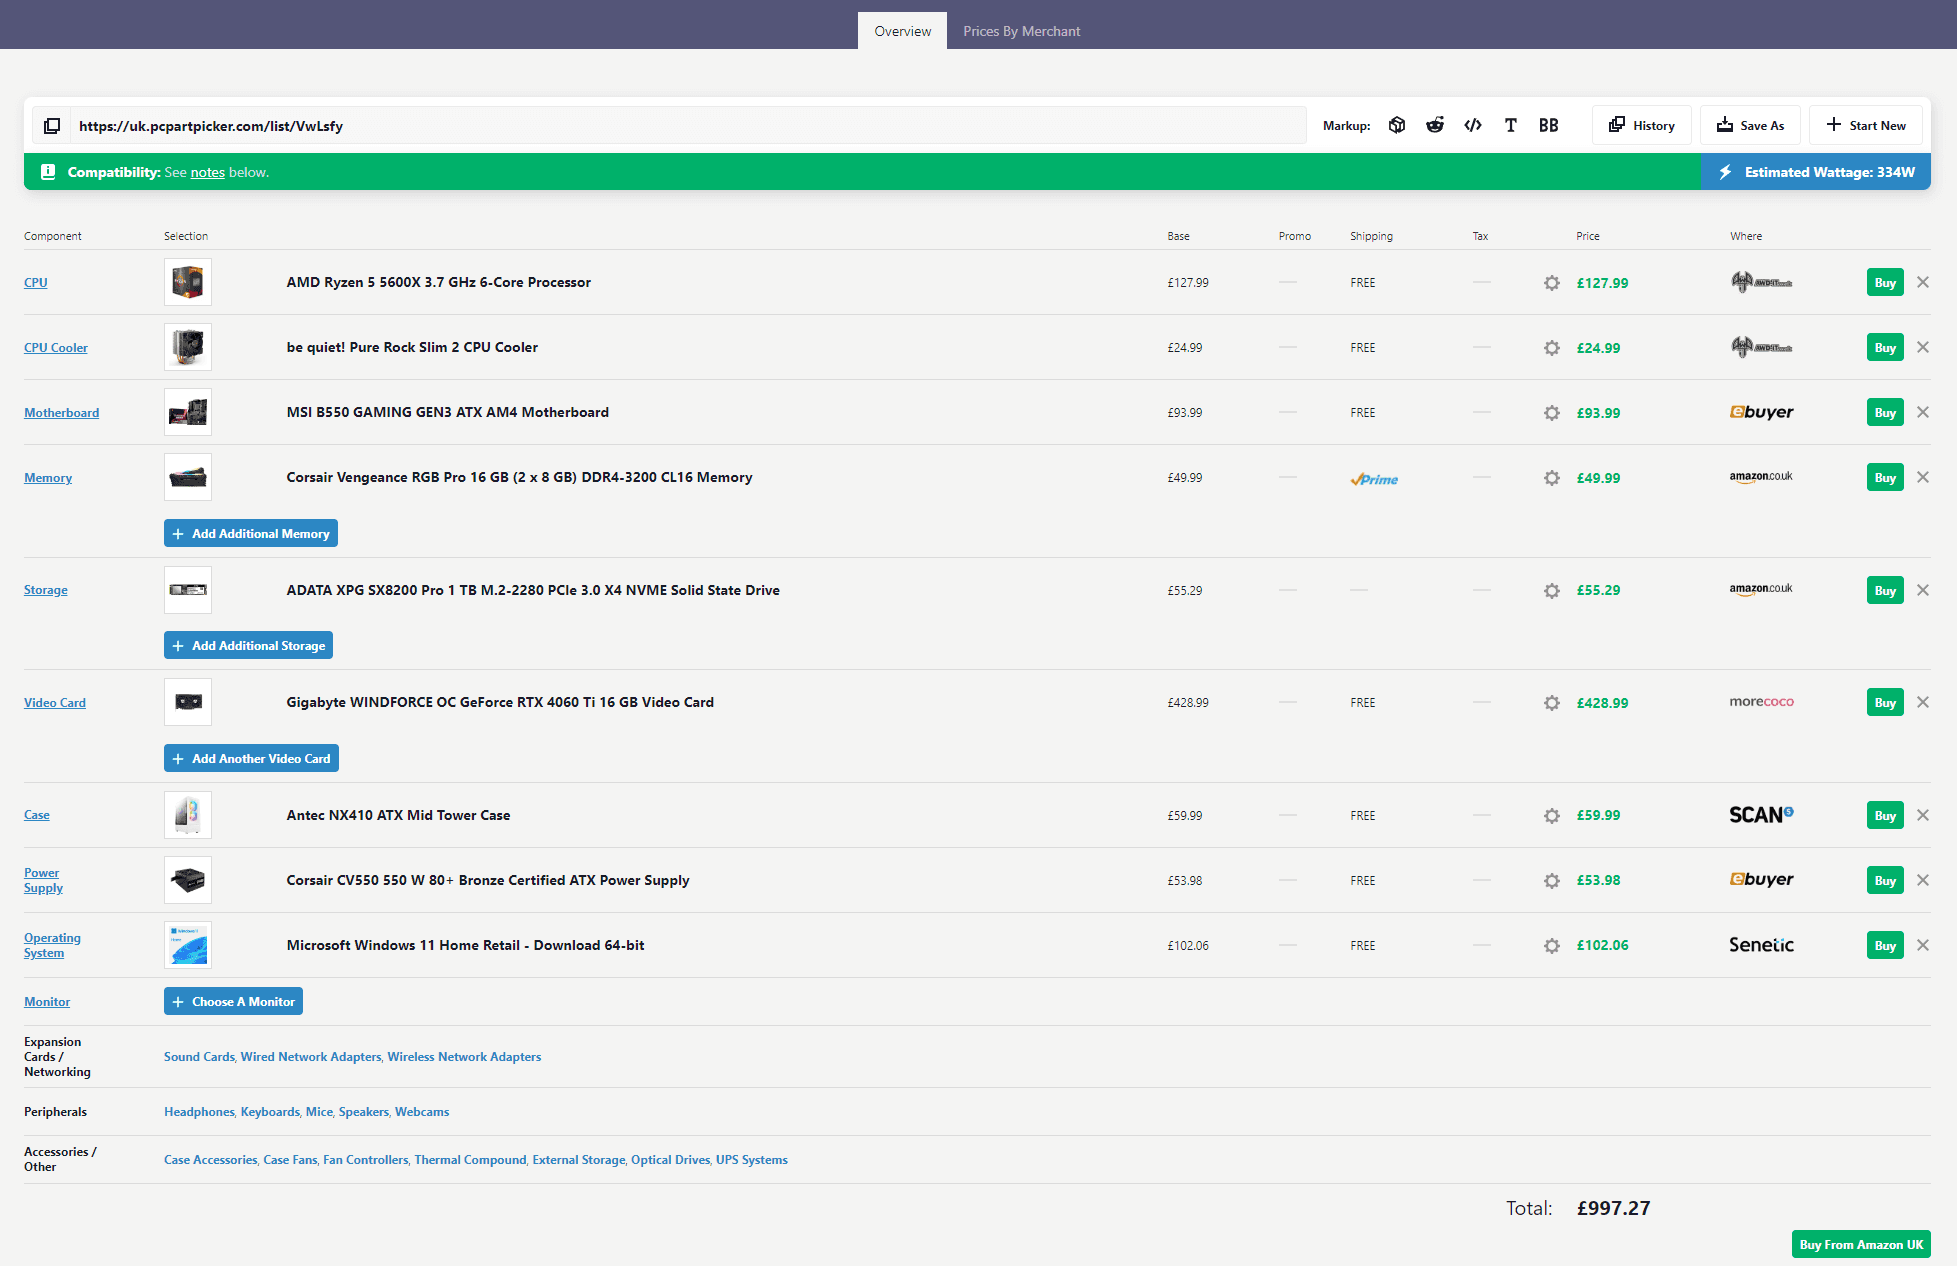The height and width of the screenshot is (1266, 1957).
Task: Switch to Prices By Merchant tab
Action: (x=1021, y=31)
